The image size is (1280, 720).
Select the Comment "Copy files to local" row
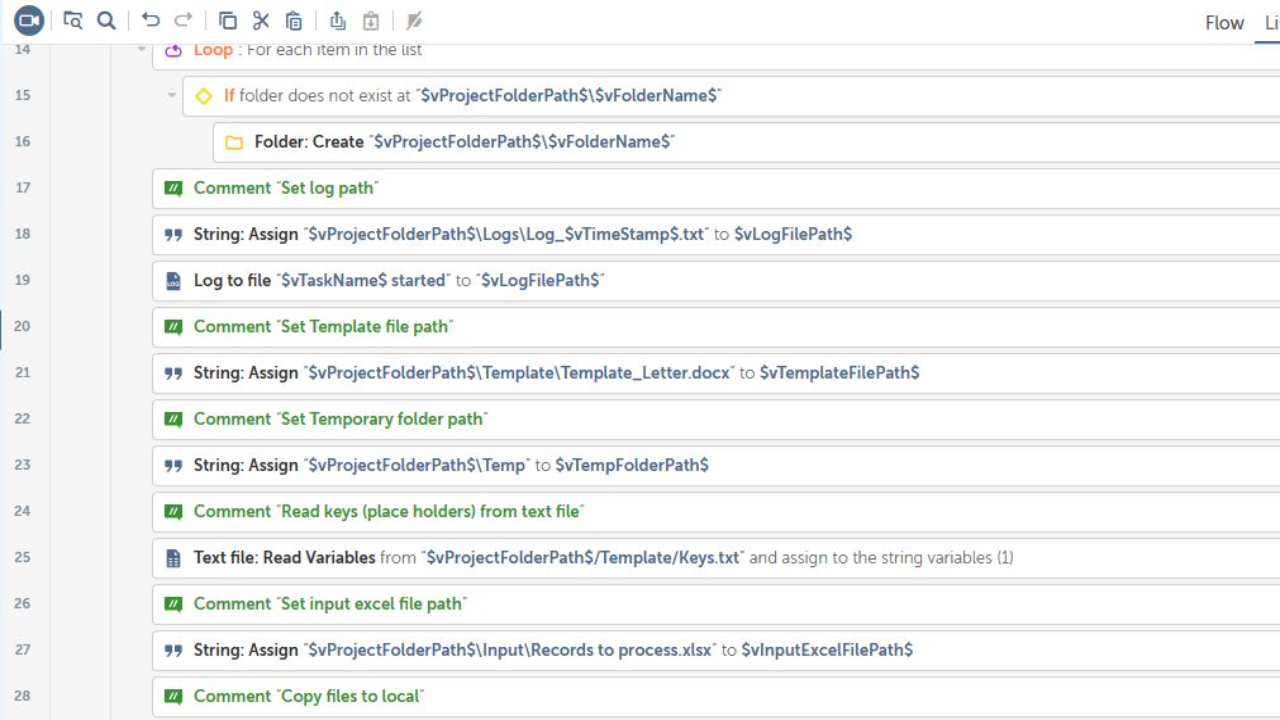pyautogui.click(x=716, y=698)
